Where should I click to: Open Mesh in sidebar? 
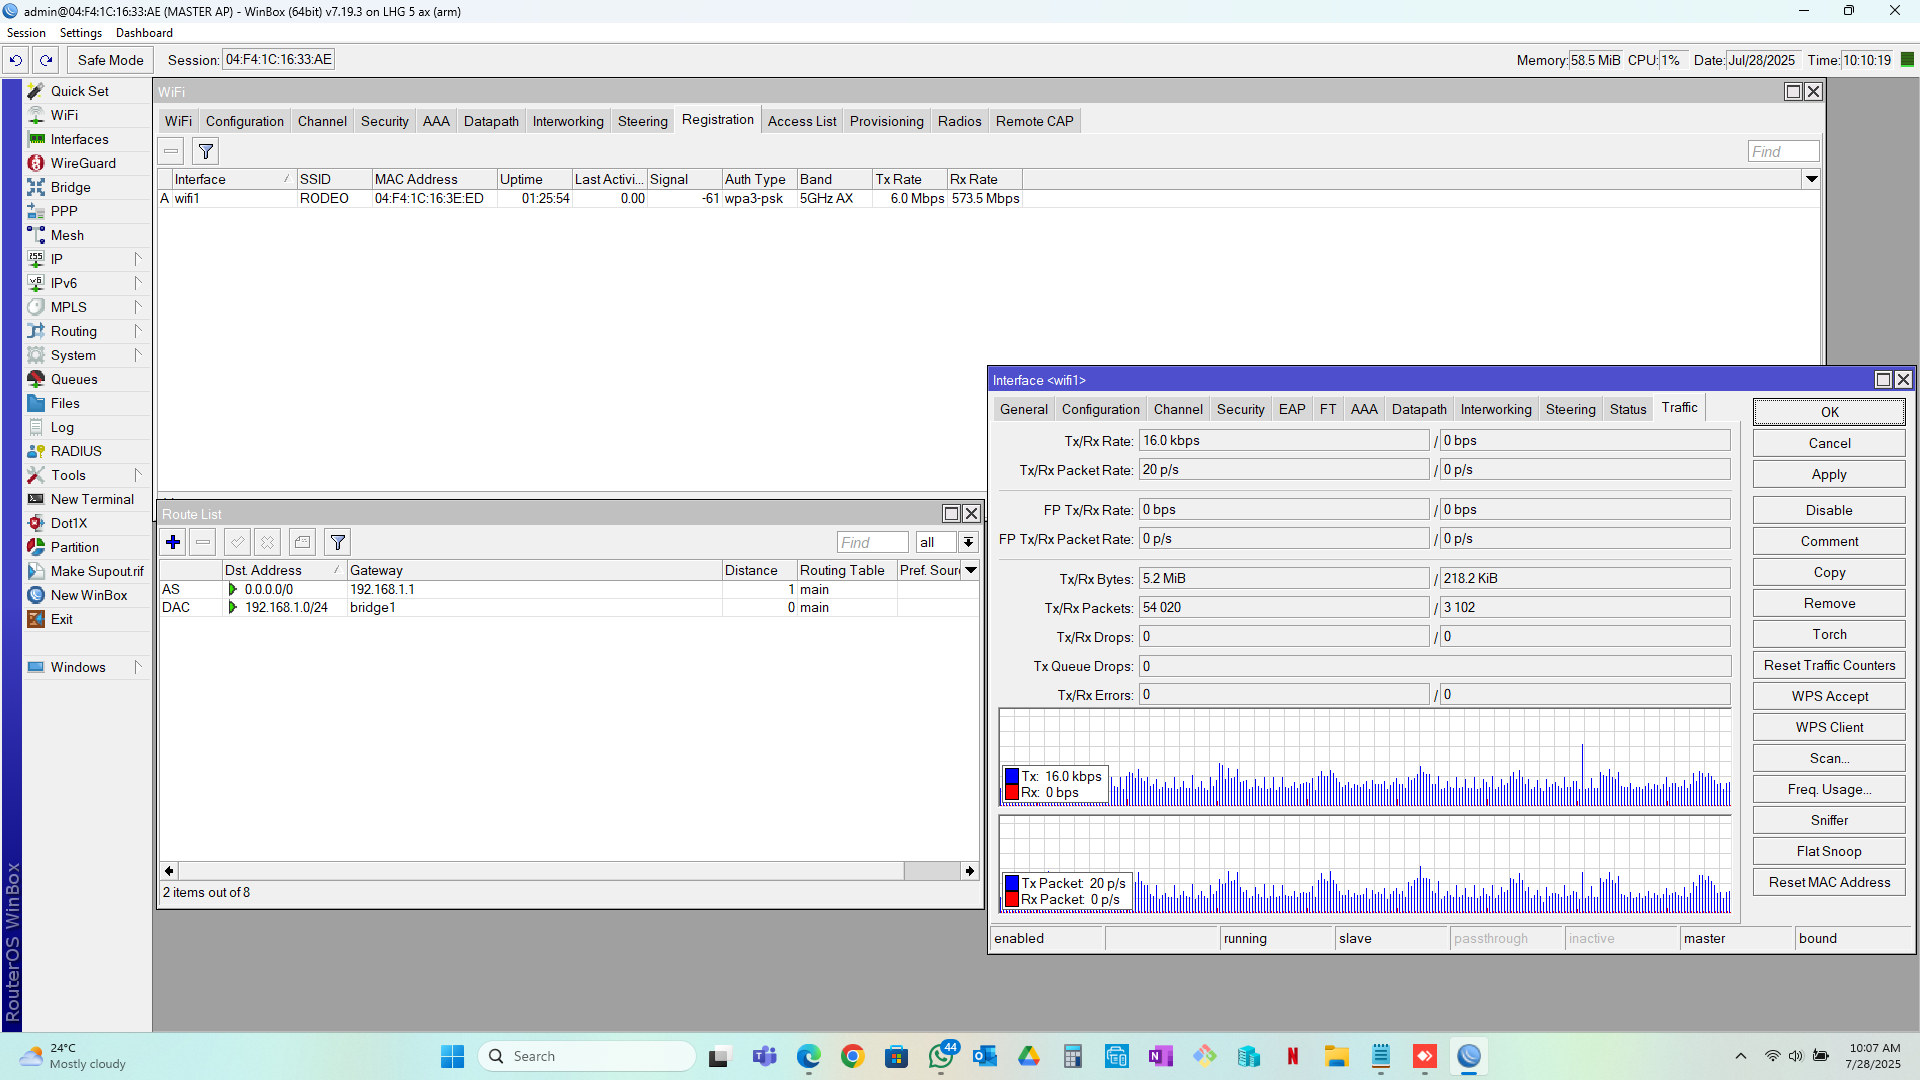pos(67,235)
